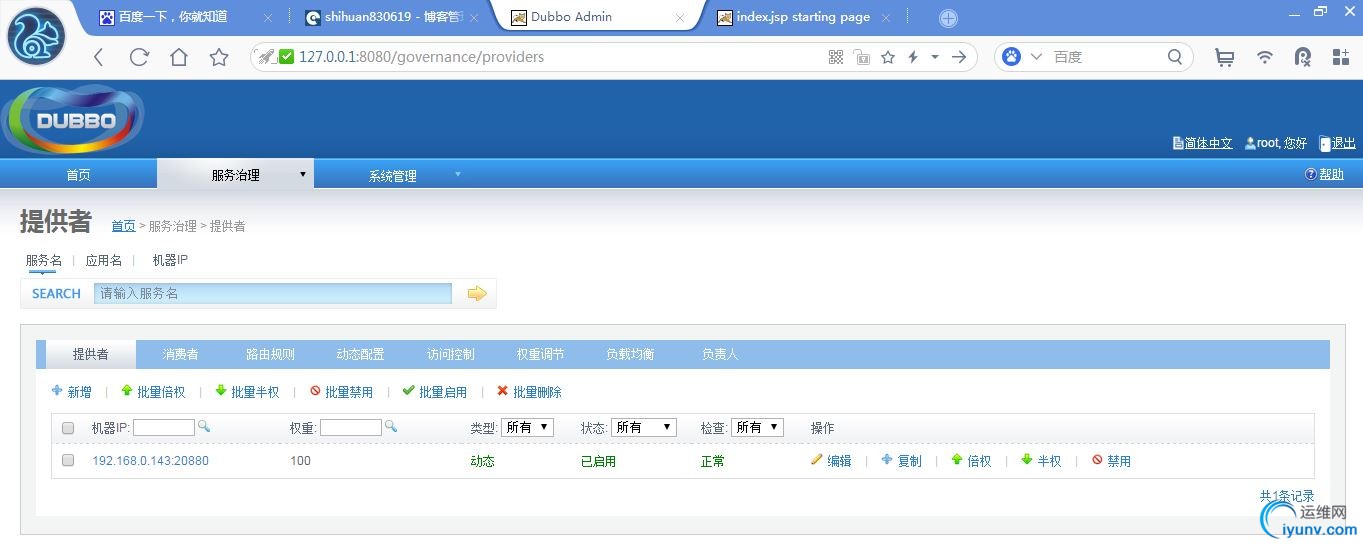The width and height of the screenshot is (1363, 546).
Task: Click the DUBBO logo
Action: click(x=75, y=120)
